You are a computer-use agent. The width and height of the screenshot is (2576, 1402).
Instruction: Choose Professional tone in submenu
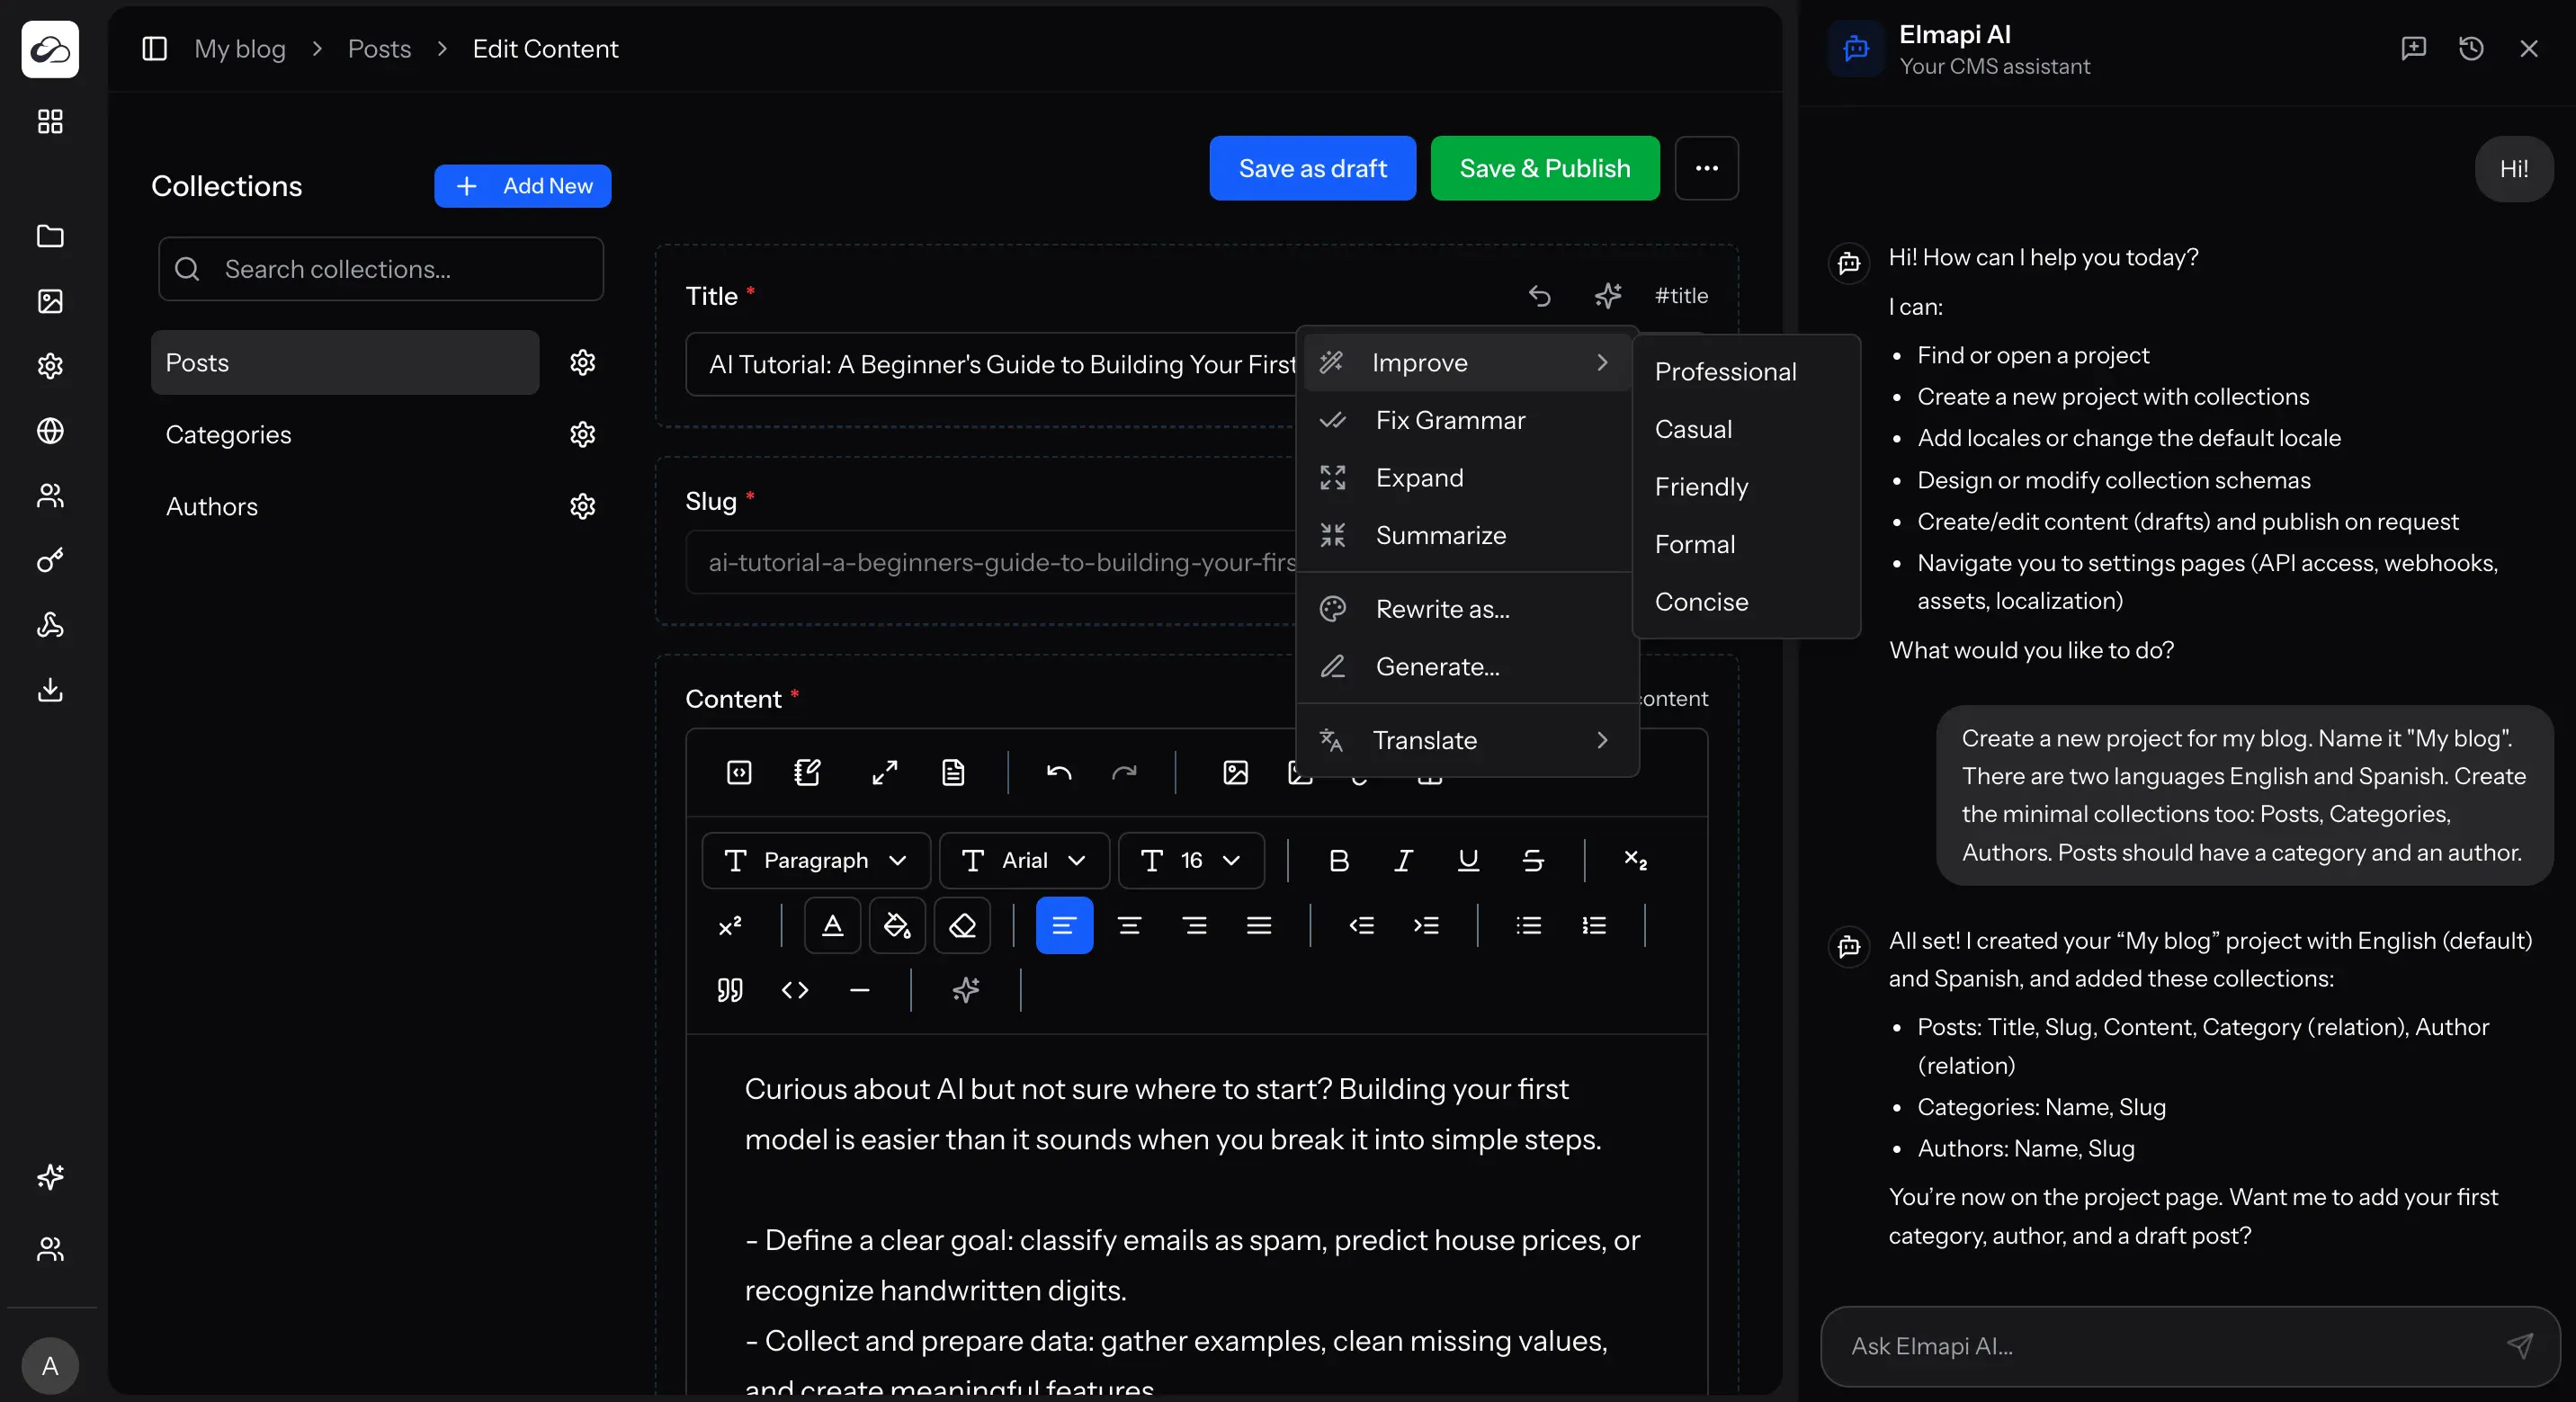[x=1745, y=371]
